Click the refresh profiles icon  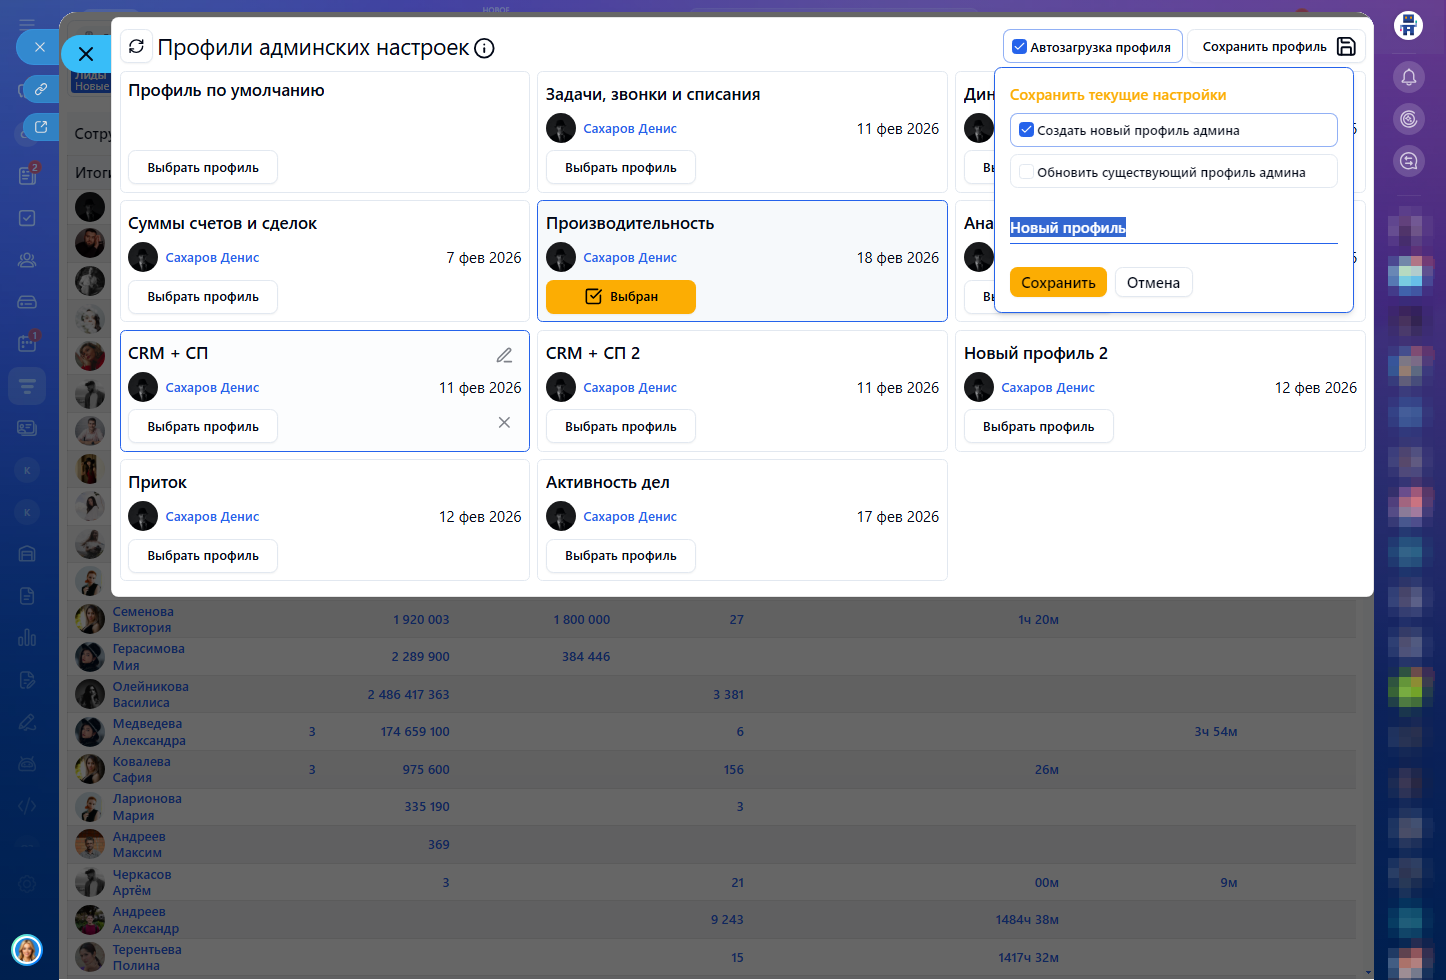137,47
